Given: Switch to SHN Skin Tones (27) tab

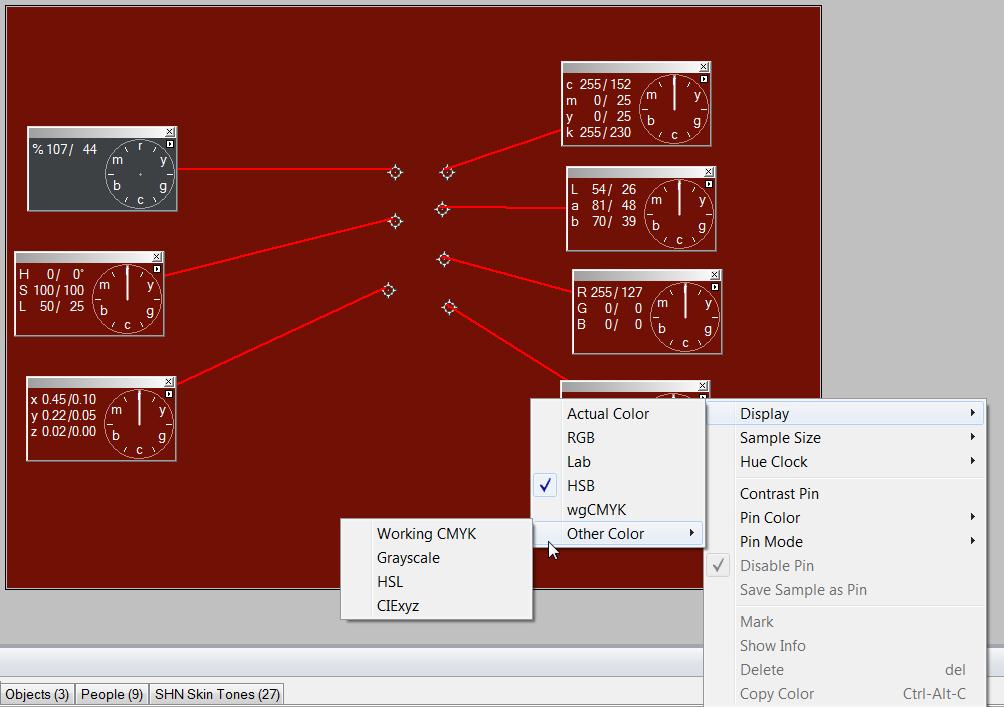Looking at the screenshot, I should [x=217, y=694].
